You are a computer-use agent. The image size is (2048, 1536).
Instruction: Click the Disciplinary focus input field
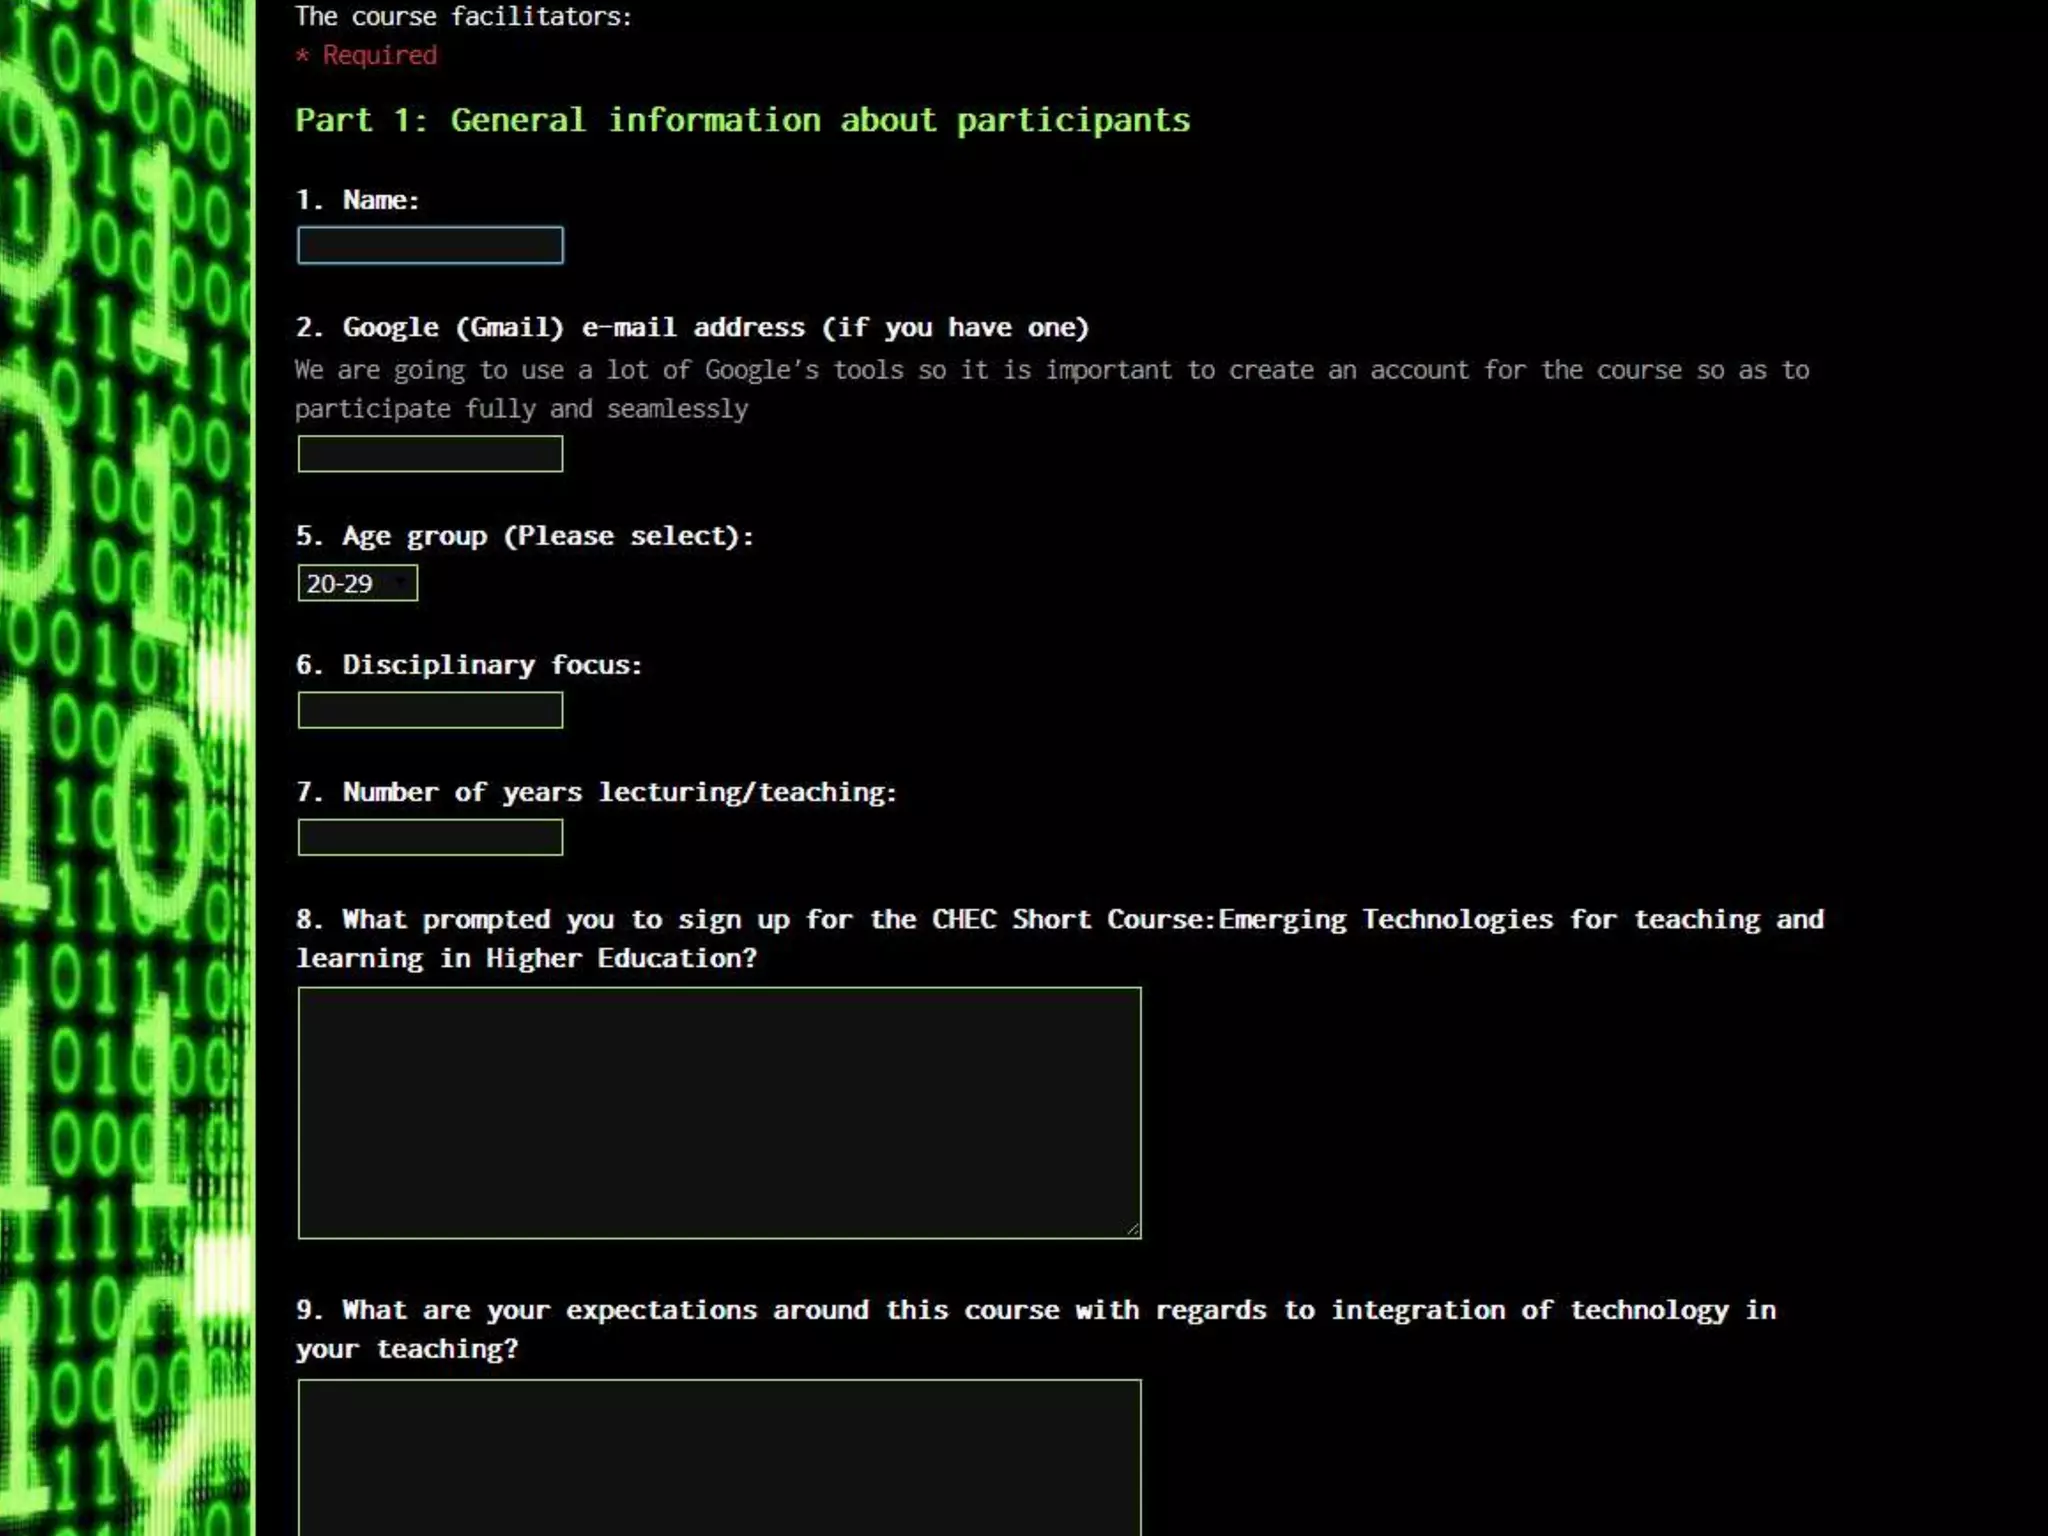click(430, 710)
